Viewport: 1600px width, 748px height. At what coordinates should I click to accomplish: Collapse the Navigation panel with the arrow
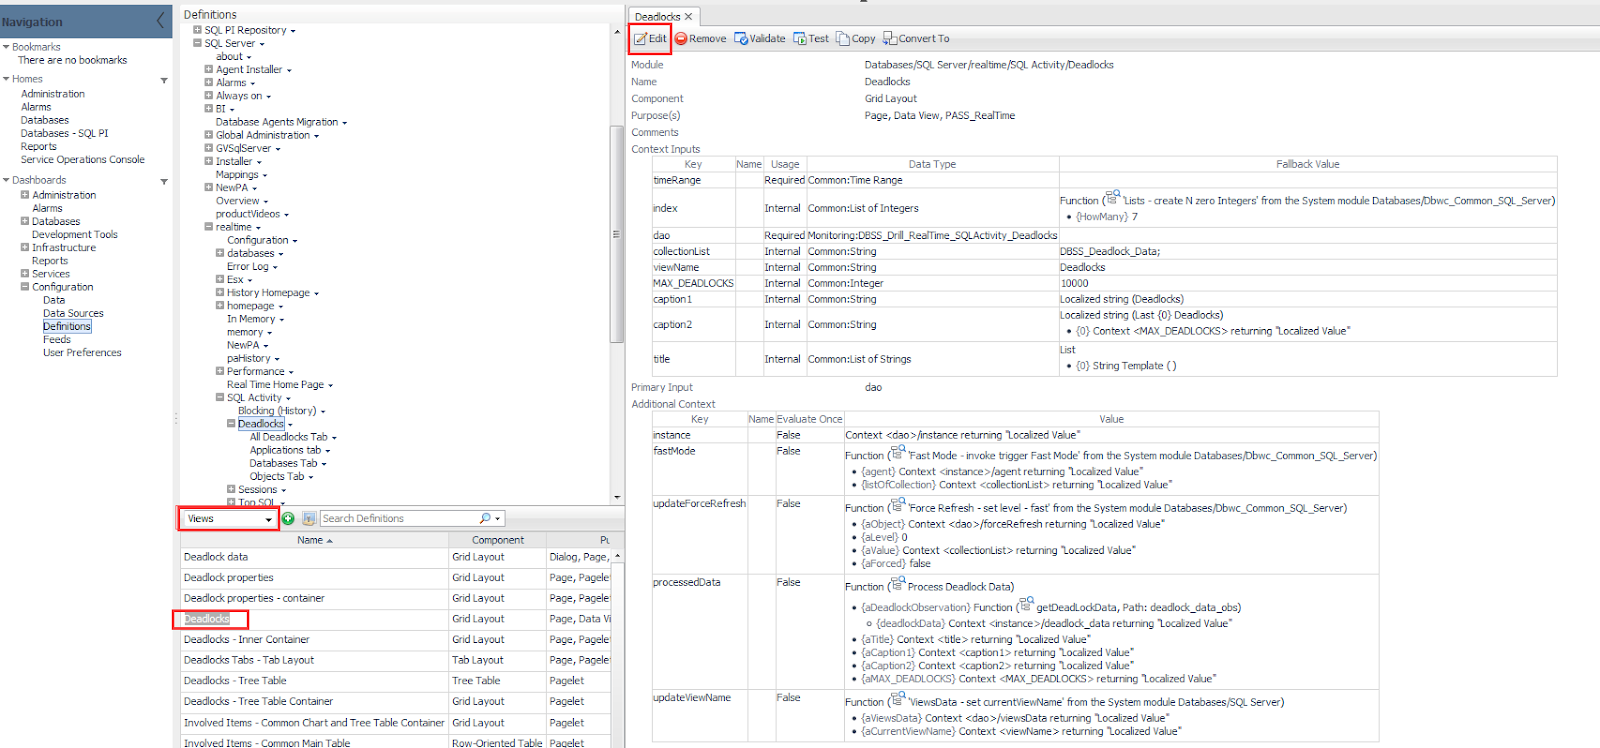coord(161,20)
